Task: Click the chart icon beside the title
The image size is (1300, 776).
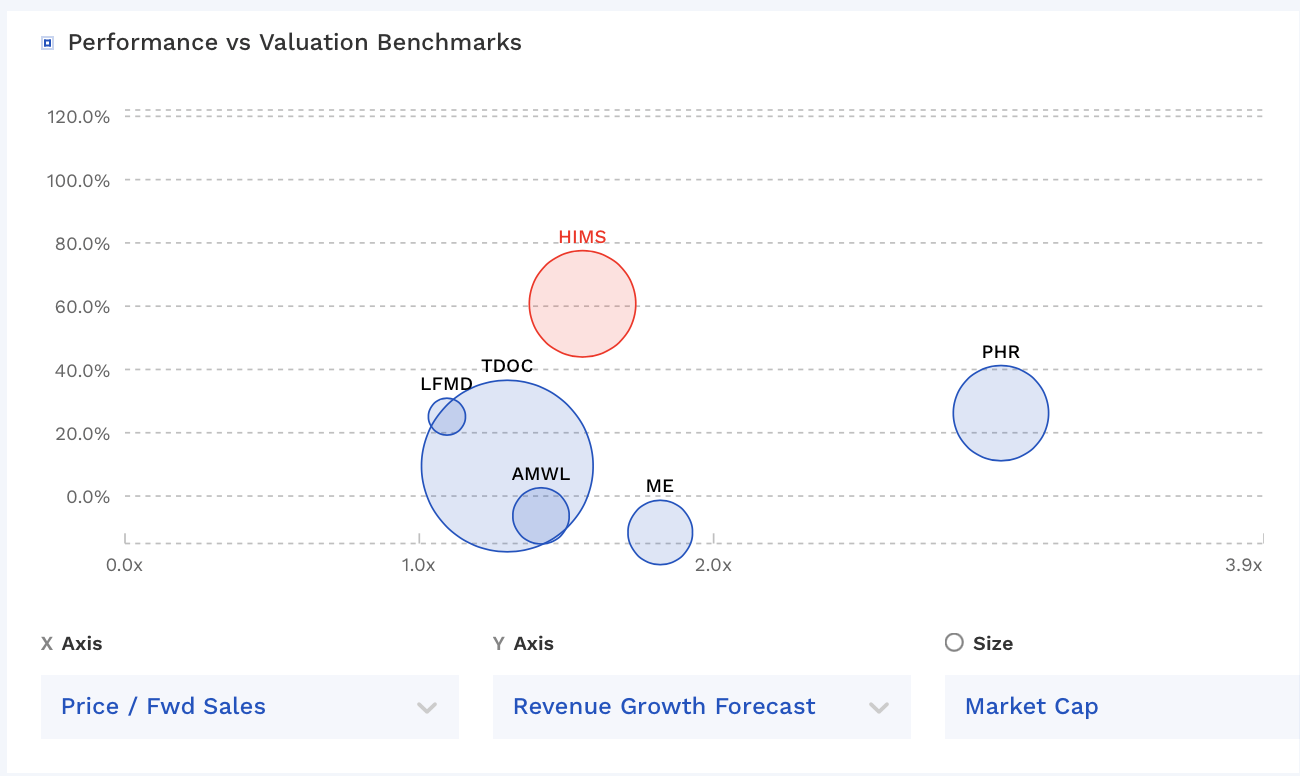Action: pos(46,41)
